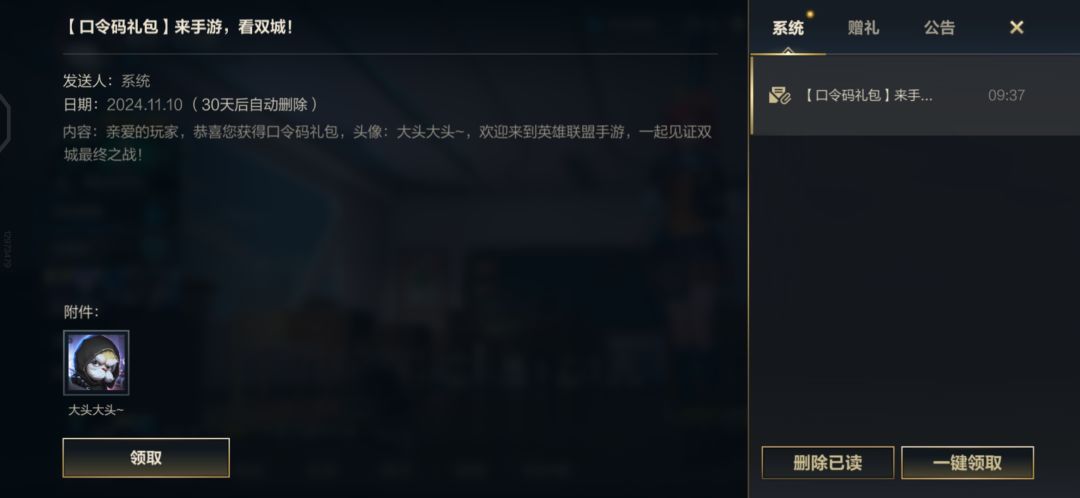1080x498 pixels.
Task: Tap the 大头大头~ avatar attachment icon
Action: click(x=96, y=363)
